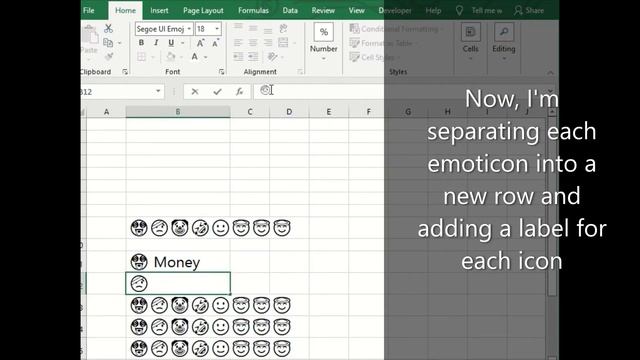Click the Middle Align icon
The height and width of the screenshot is (360, 640).
[x=253, y=28]
